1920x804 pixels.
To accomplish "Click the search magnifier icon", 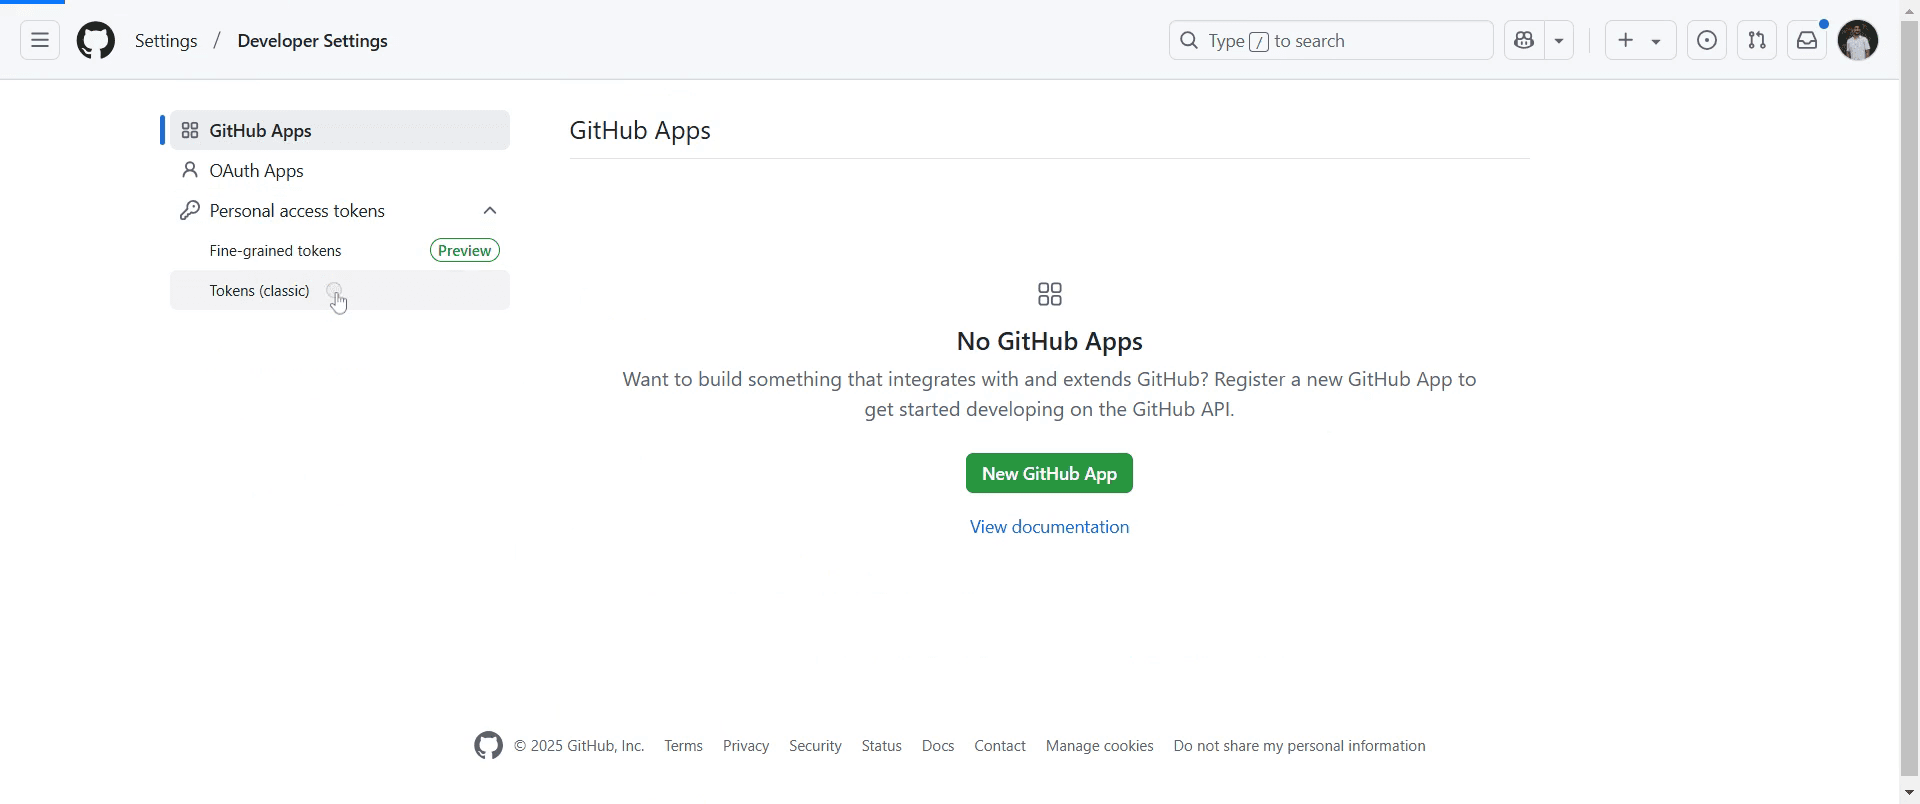I will coord(1189,41).
